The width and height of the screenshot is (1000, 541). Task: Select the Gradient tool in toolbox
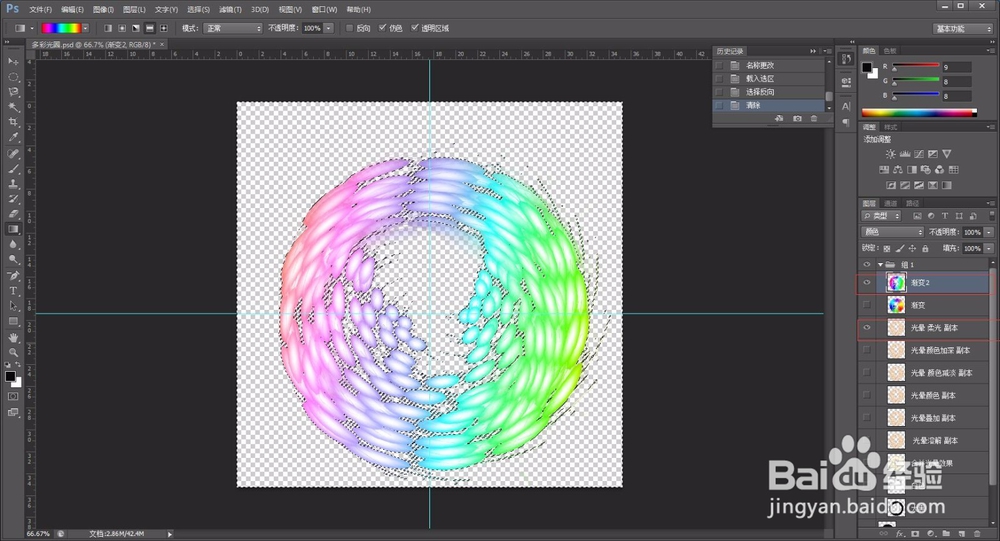pos(13,230)
